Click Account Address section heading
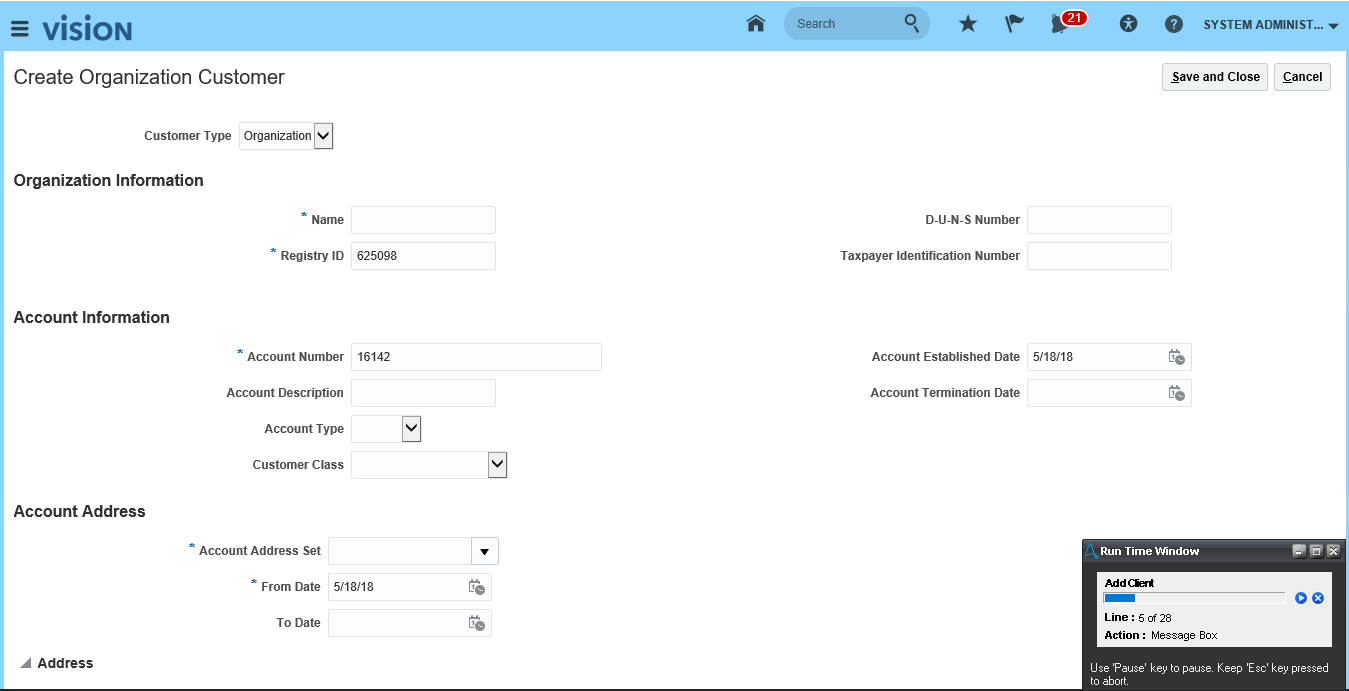1349x691 pixels. click(79, 512)
